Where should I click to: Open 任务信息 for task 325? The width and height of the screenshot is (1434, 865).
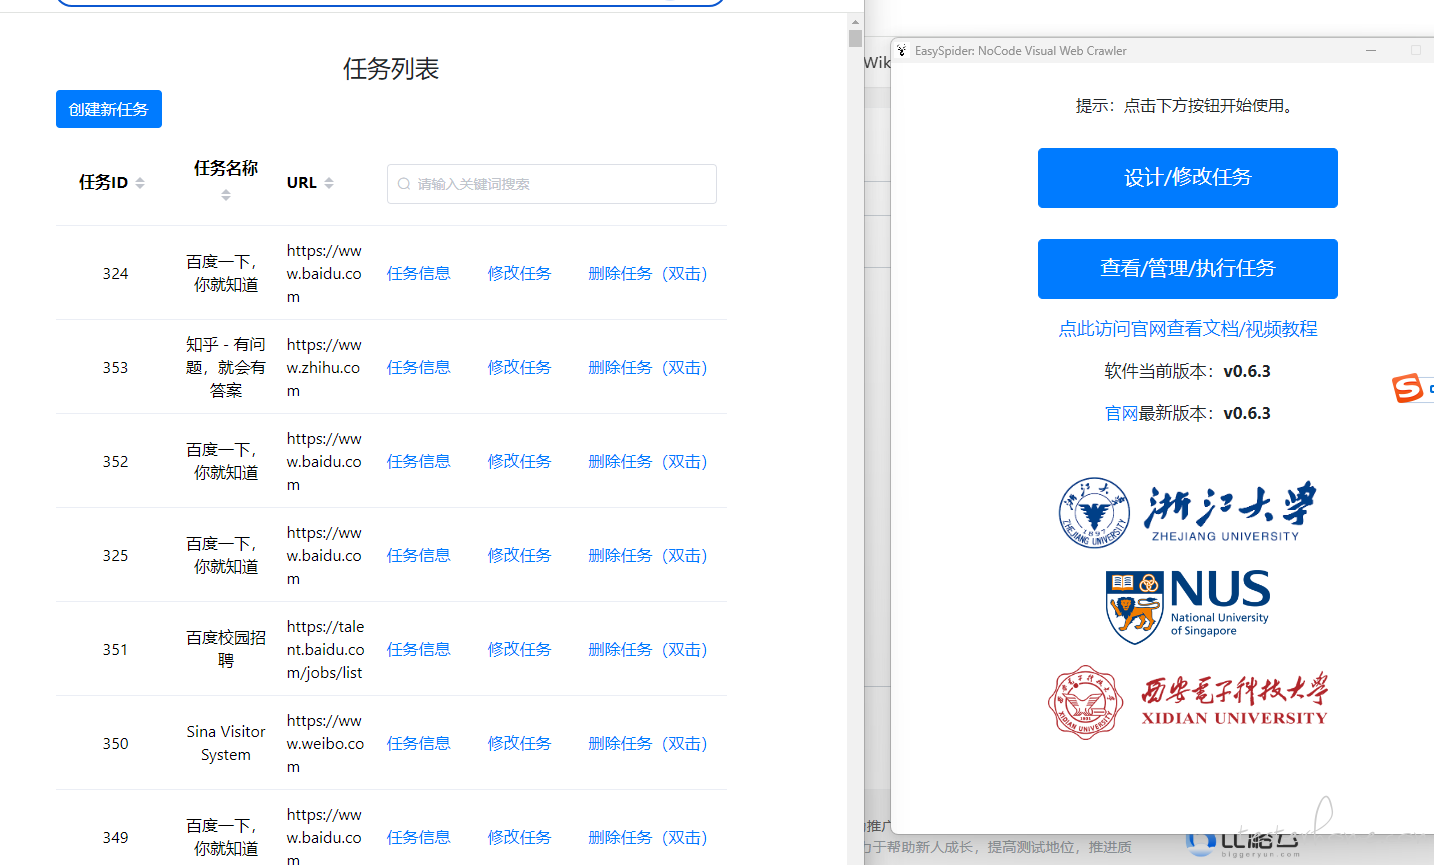(419, 555)
